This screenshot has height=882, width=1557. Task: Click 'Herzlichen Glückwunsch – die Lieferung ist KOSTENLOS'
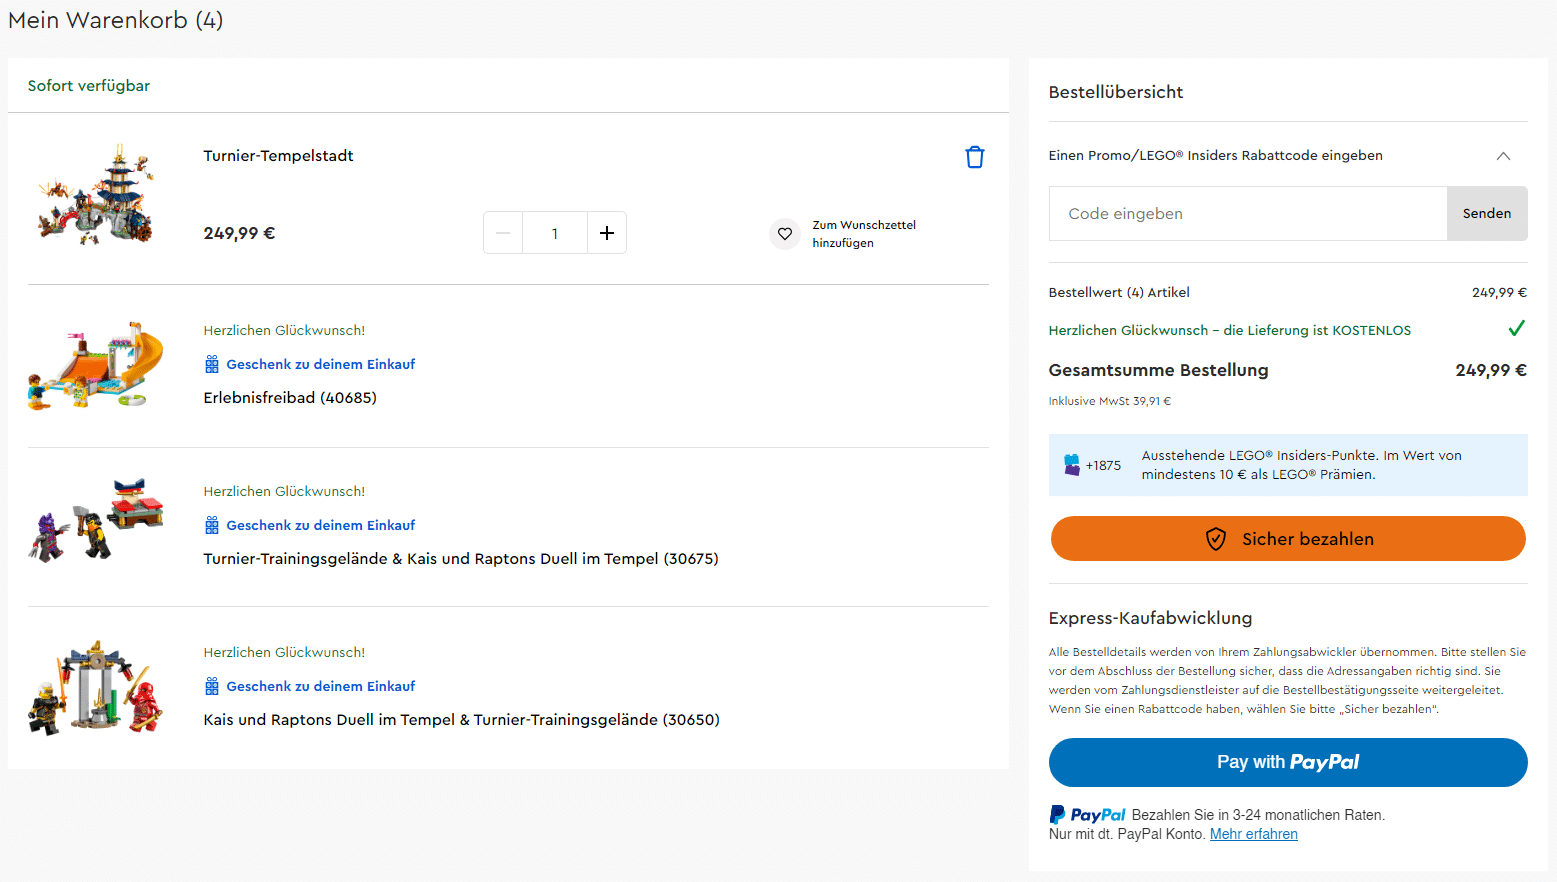[x=1230, y=330]
